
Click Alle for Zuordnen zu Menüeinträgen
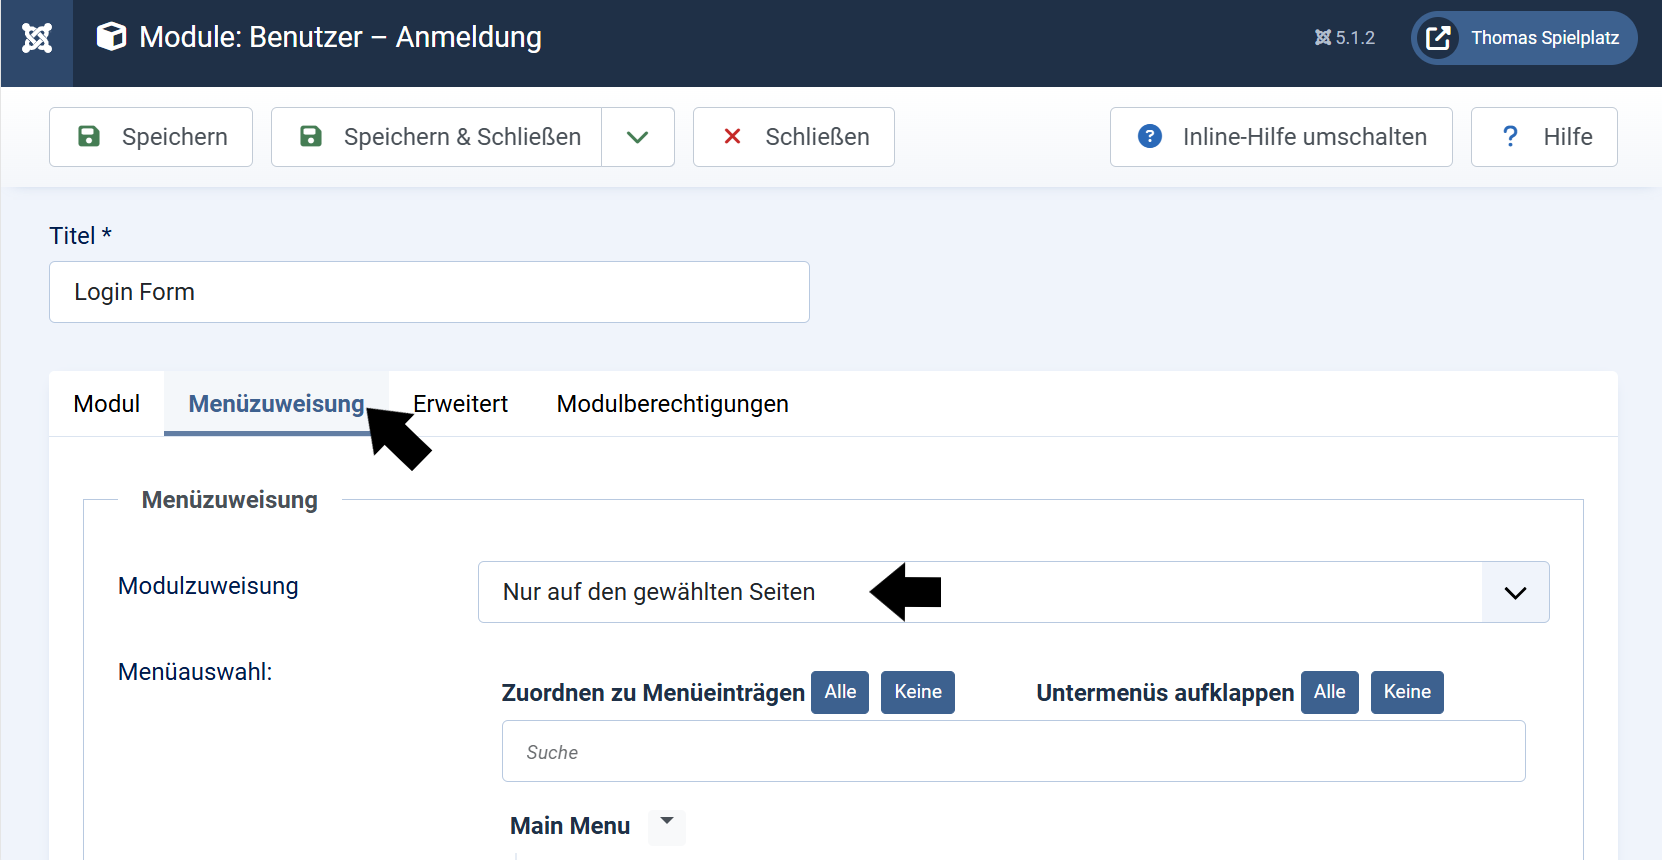click(840, 692)
